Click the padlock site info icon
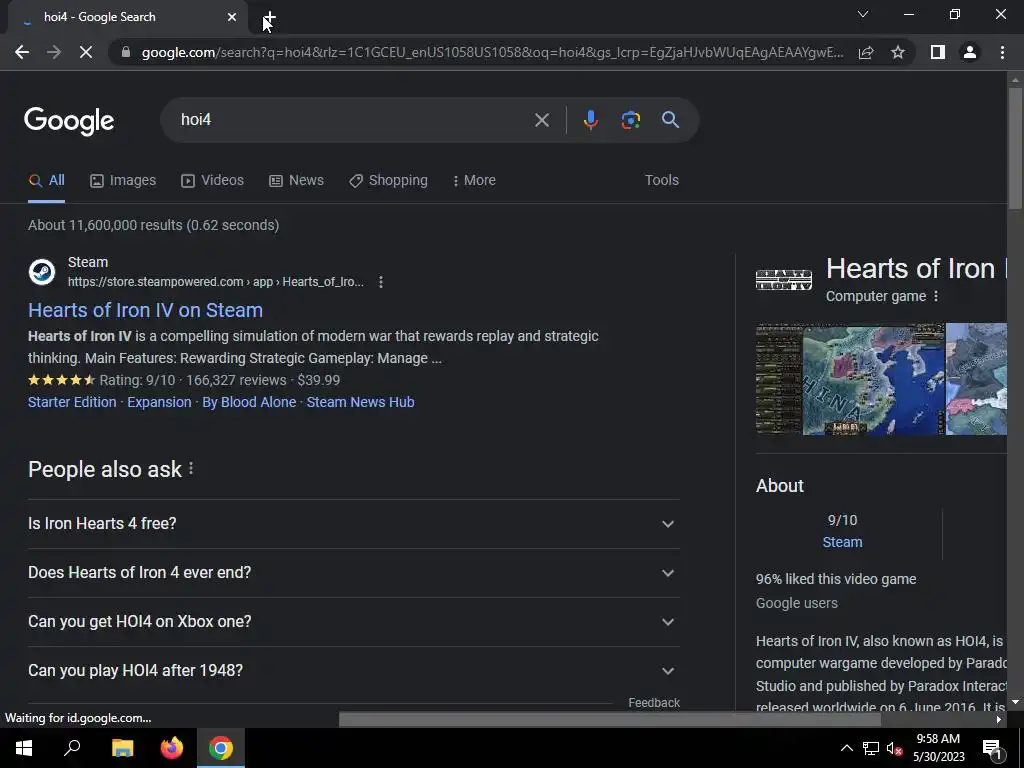Image resolution: width=1024 pixels, height=768 pixels. coord(126,52)
